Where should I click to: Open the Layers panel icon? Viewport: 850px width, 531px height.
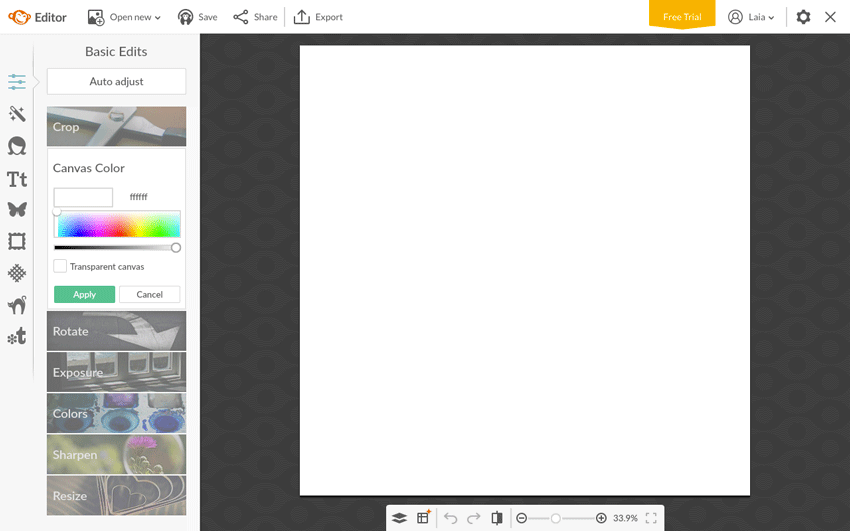pos(399,518)
